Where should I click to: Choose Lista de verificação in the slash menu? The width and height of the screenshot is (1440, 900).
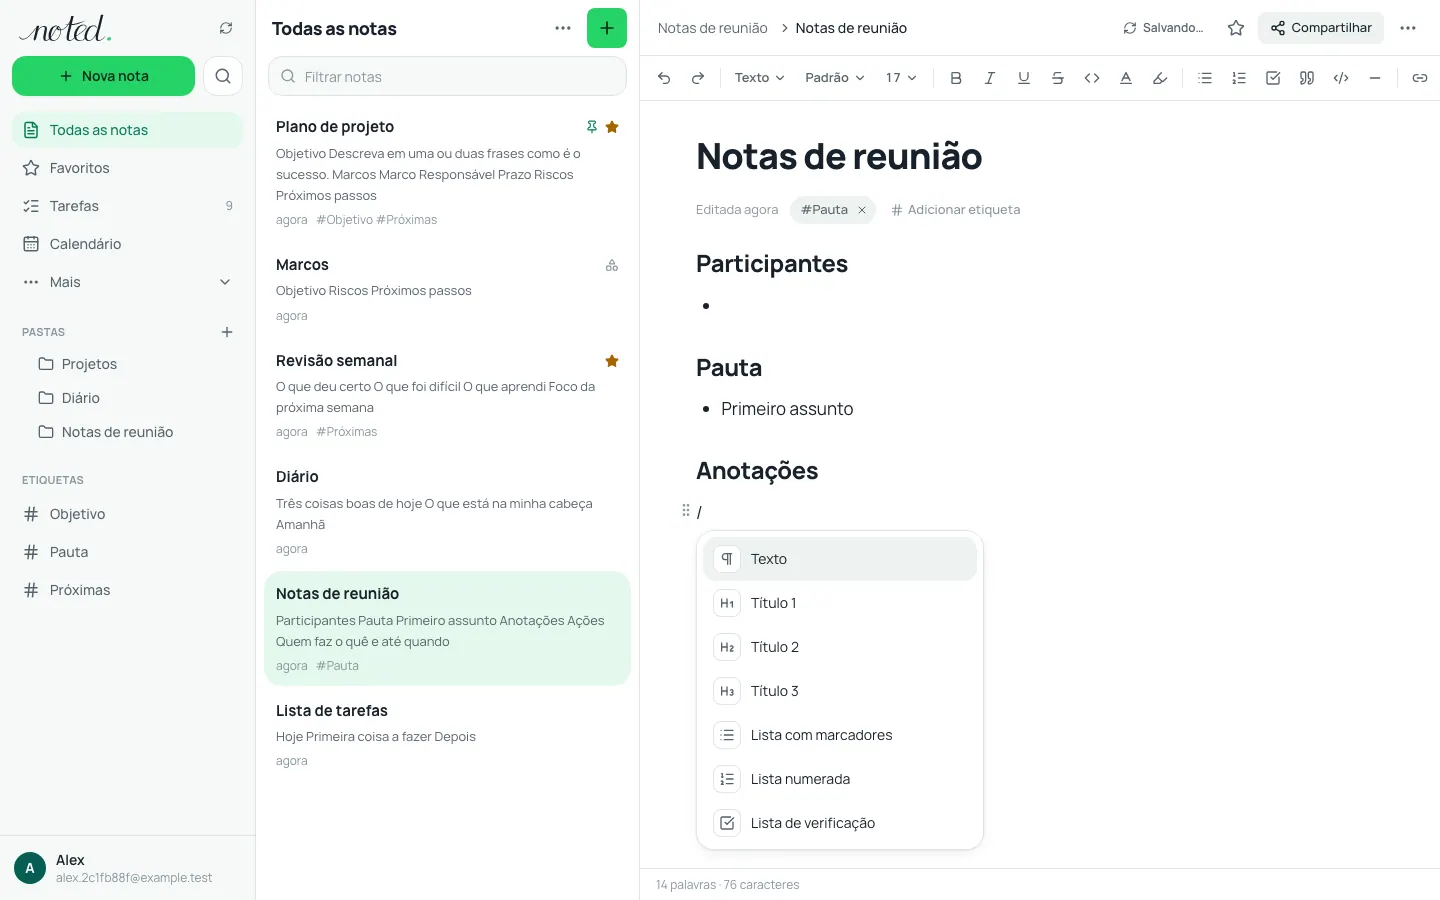pos(840,823)
